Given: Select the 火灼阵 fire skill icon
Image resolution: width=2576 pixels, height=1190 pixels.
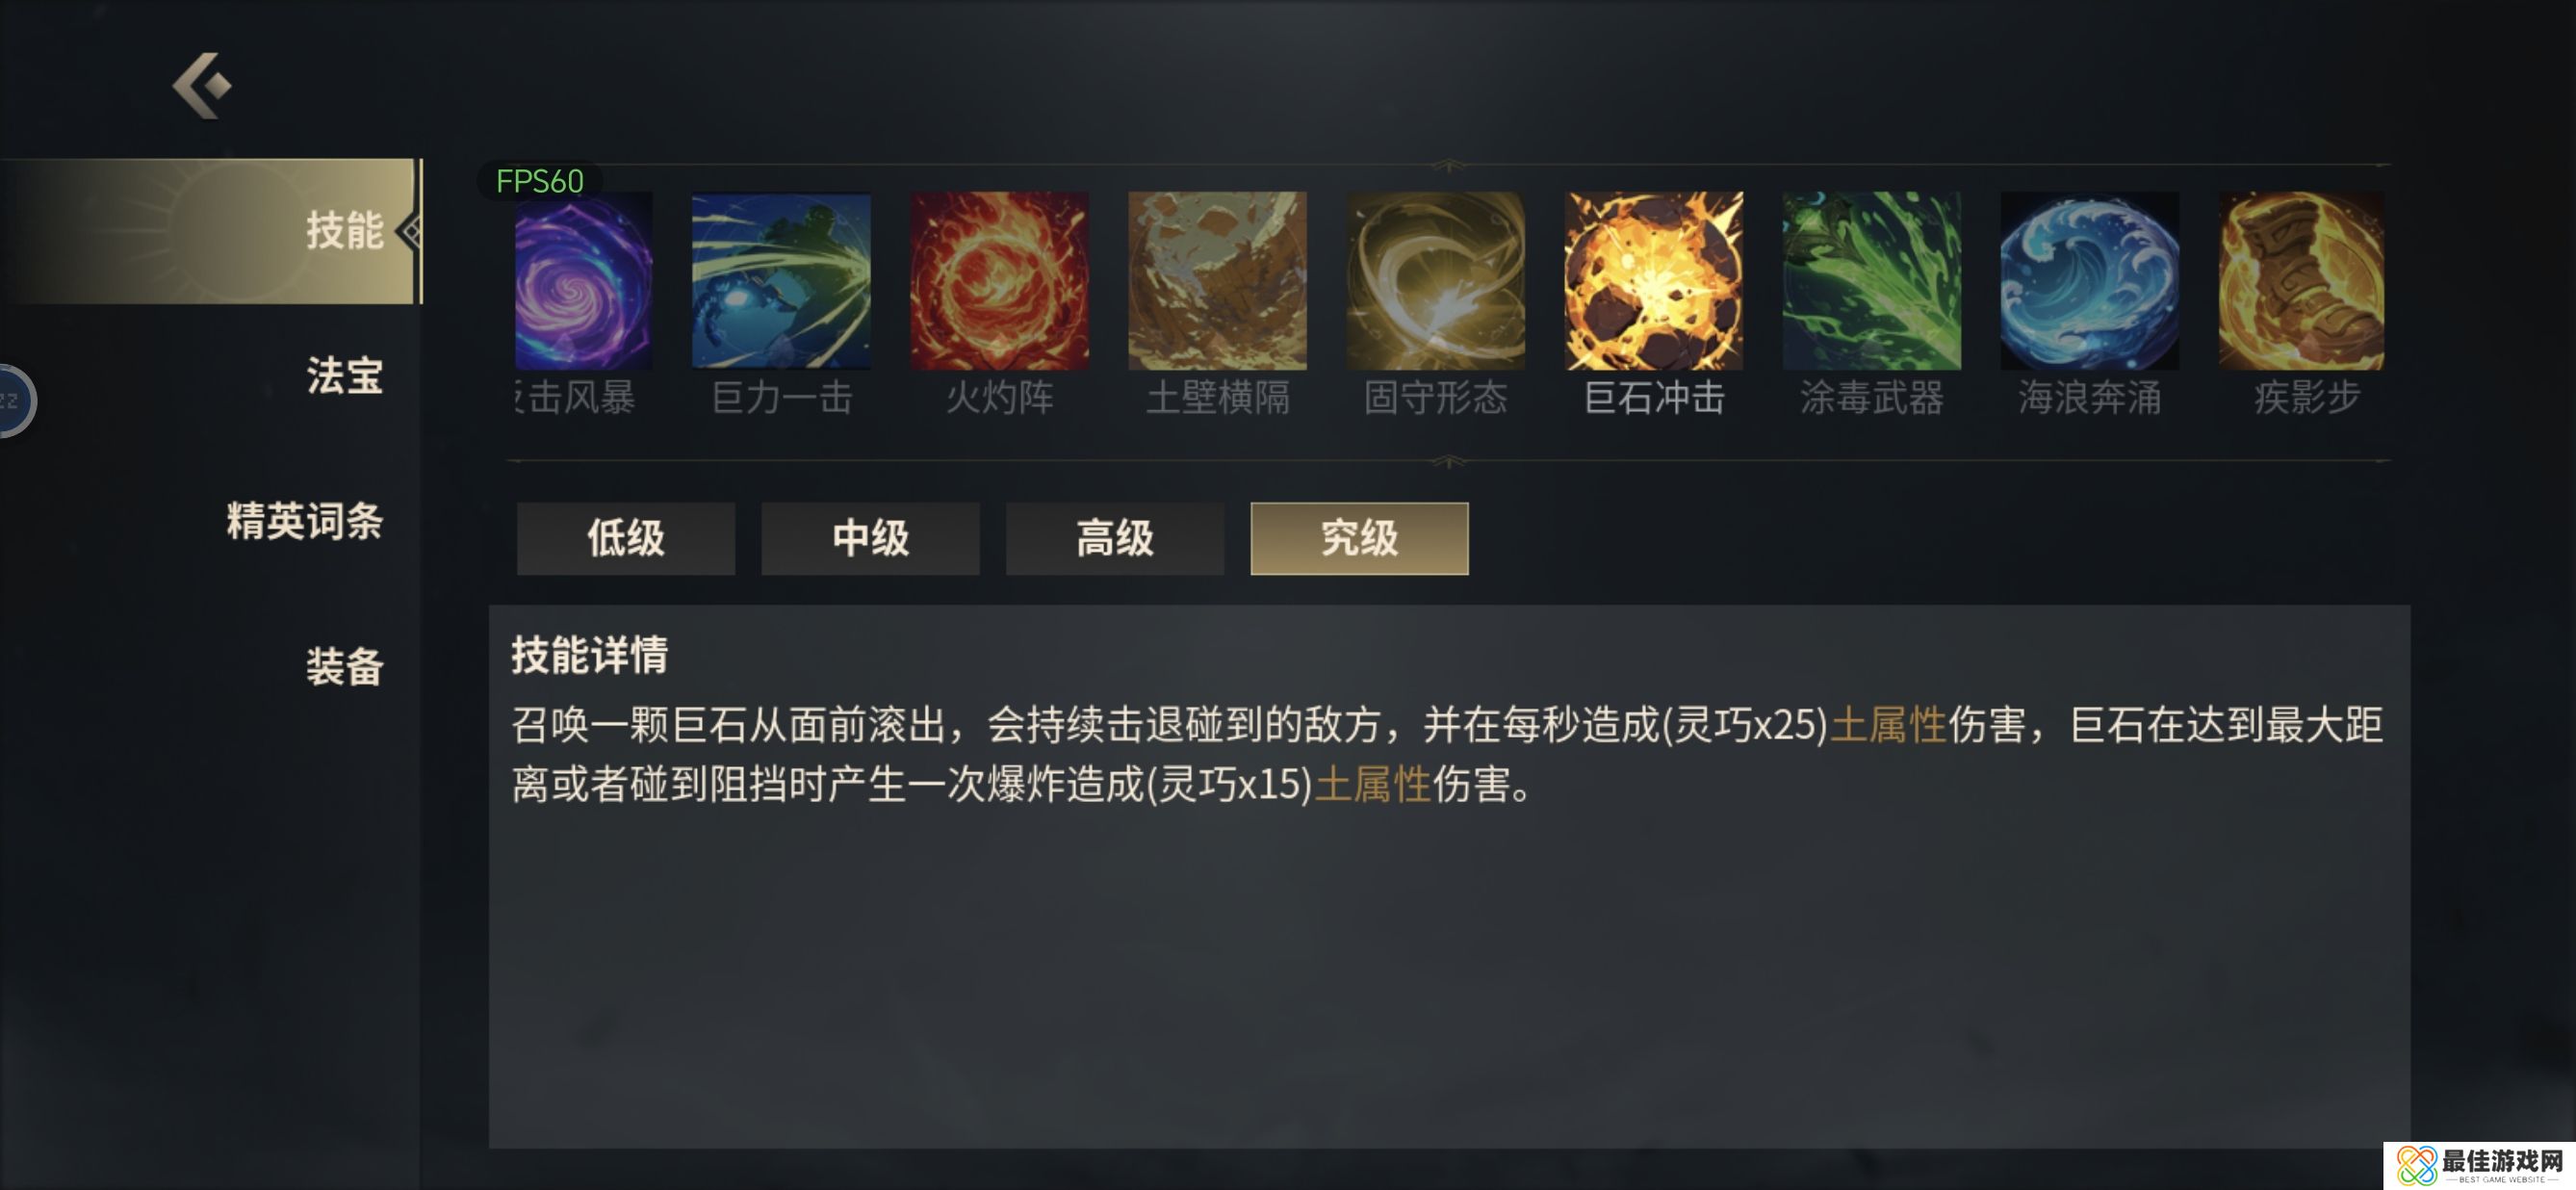Looking at the screenshot, I should tap(999, 281).
